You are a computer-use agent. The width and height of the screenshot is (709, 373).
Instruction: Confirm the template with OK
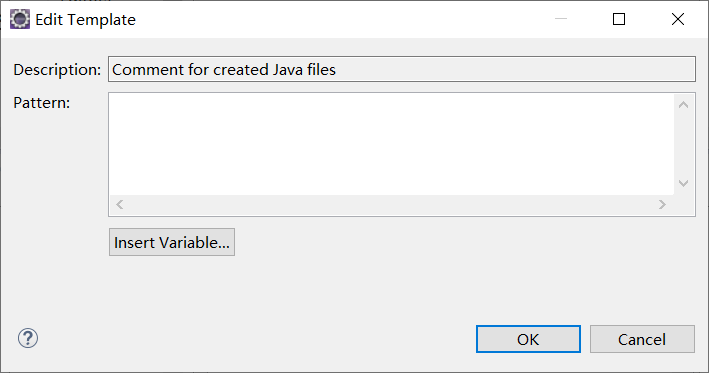528,339
